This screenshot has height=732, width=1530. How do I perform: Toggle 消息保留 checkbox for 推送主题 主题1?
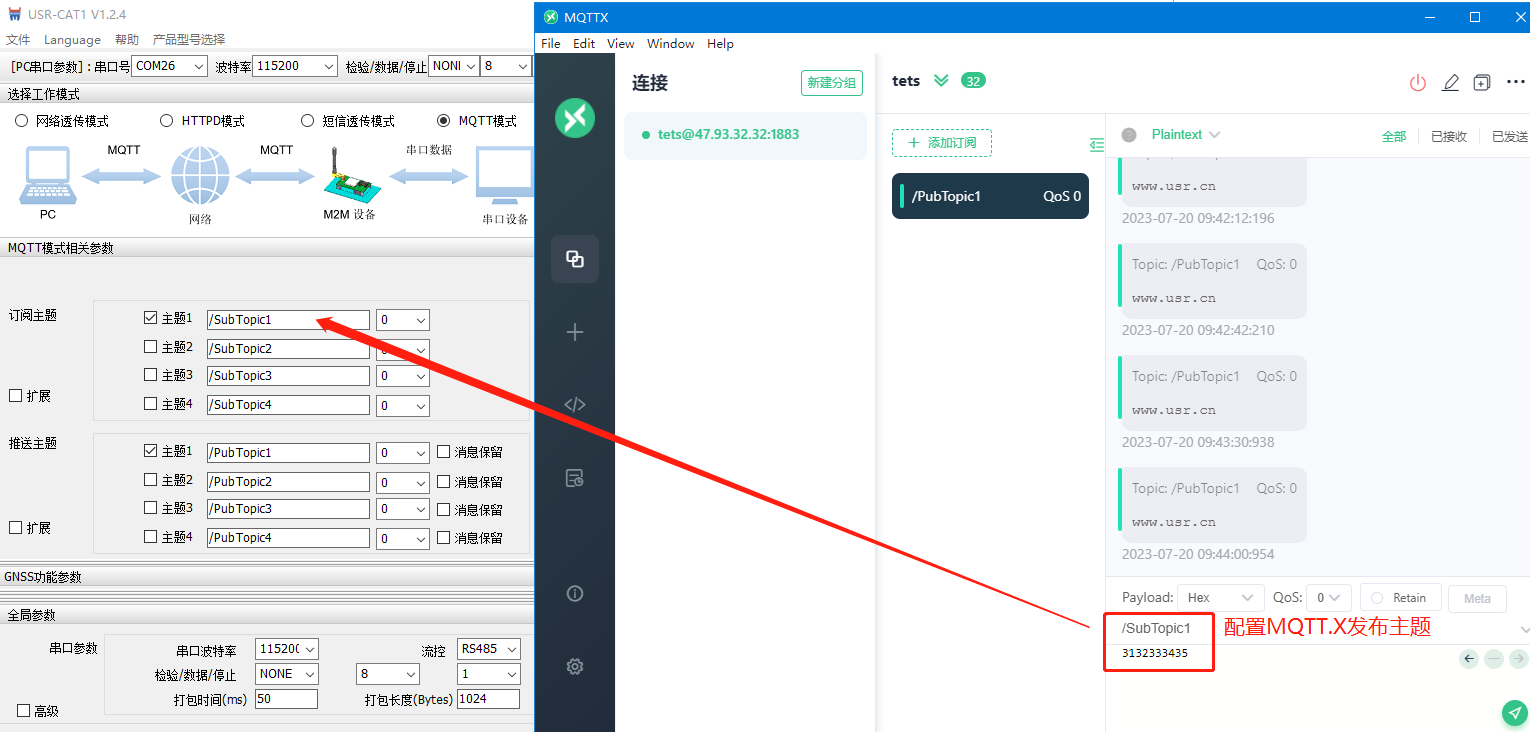(x=444, y=452)
